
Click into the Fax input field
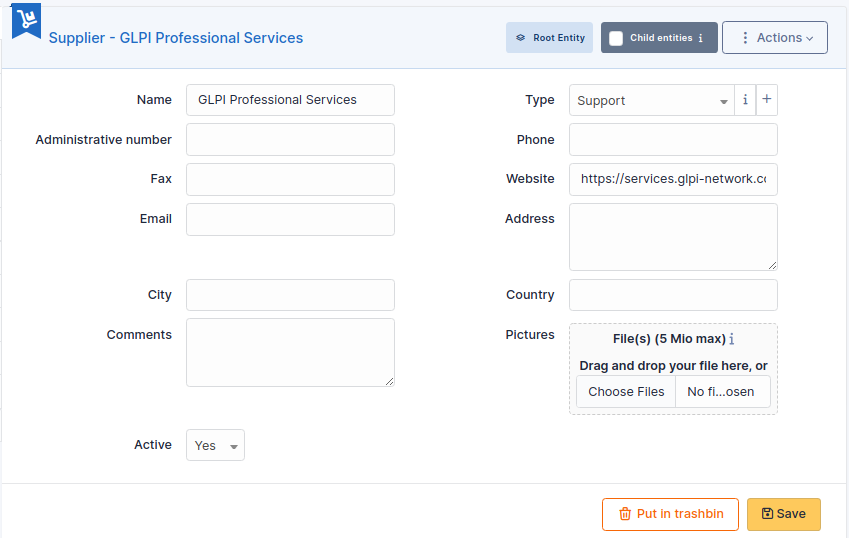[x=290, y=179]
